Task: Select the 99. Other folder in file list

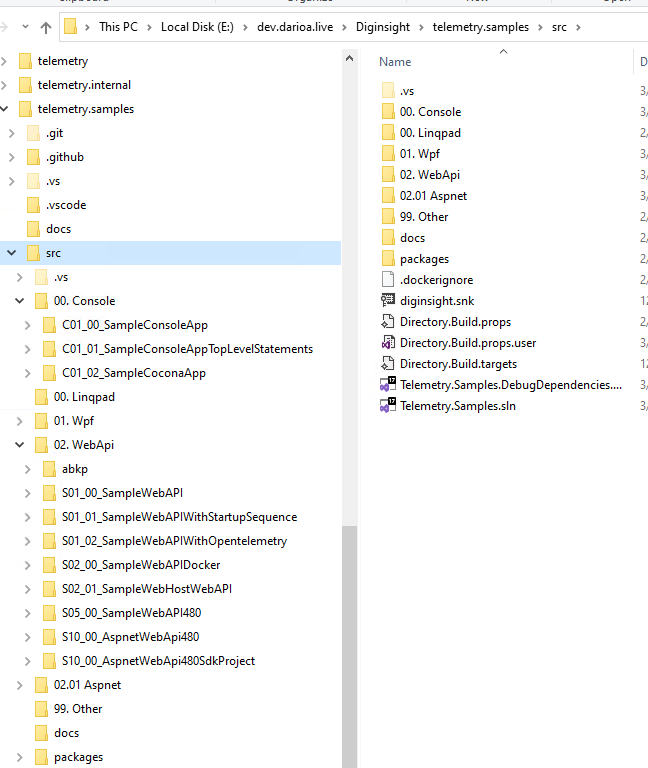Action: [x=423, y=217]
